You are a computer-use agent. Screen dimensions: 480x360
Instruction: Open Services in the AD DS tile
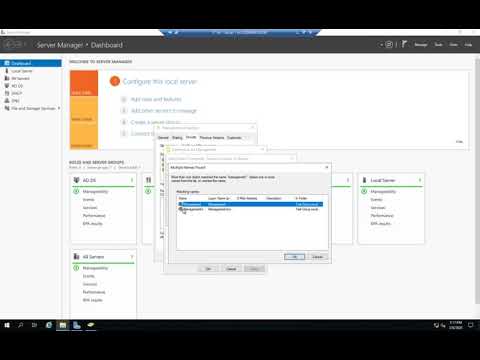[90, 208]
